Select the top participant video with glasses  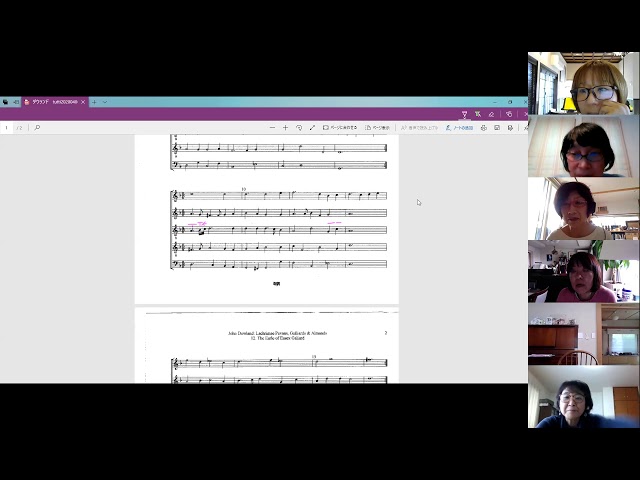click(584, 83)
